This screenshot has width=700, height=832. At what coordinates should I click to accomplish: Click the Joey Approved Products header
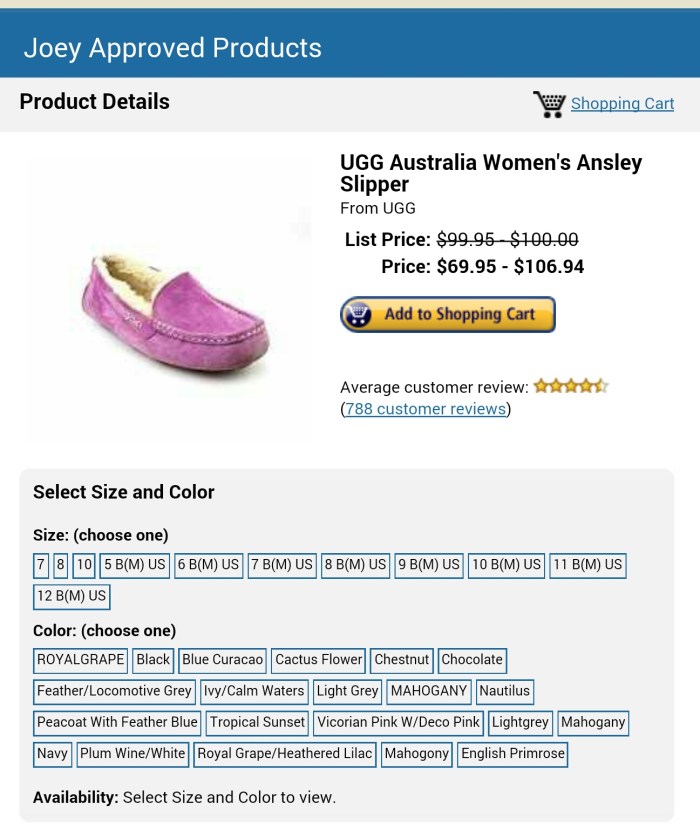point(172,48)
